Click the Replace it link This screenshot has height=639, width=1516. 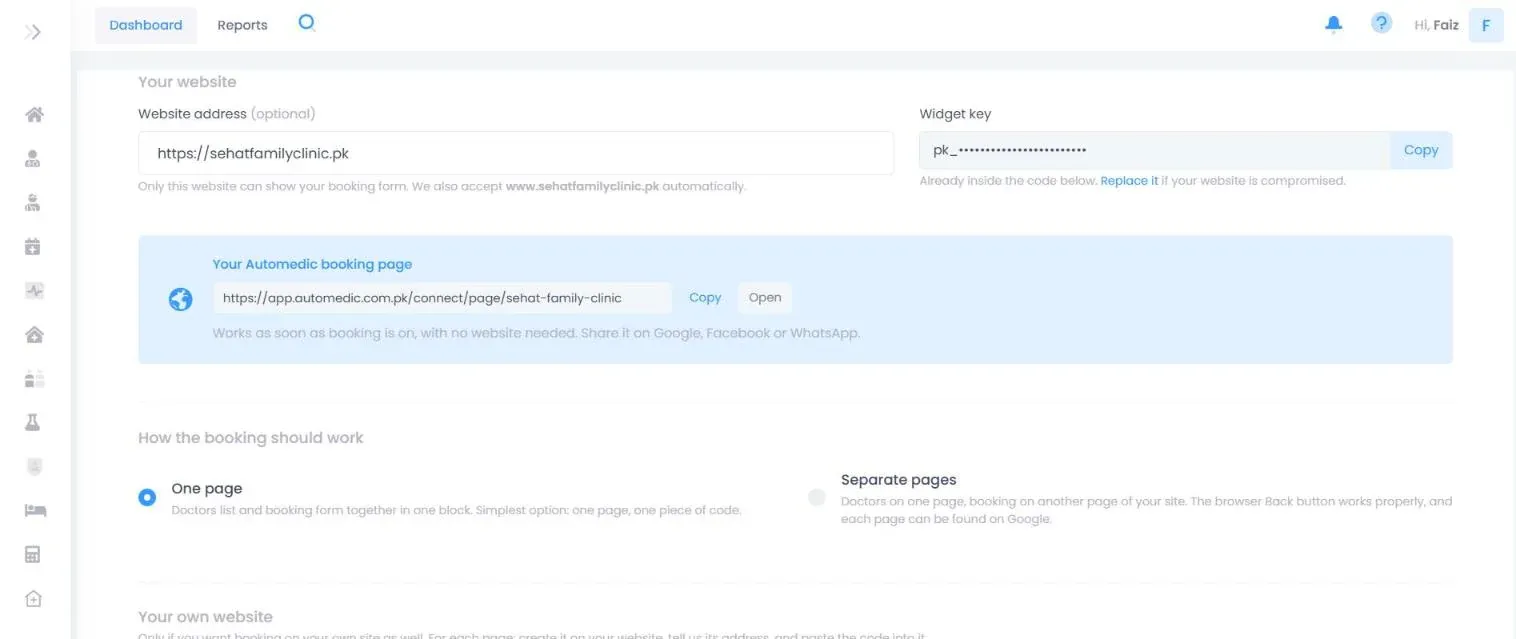coord(1129,181)
